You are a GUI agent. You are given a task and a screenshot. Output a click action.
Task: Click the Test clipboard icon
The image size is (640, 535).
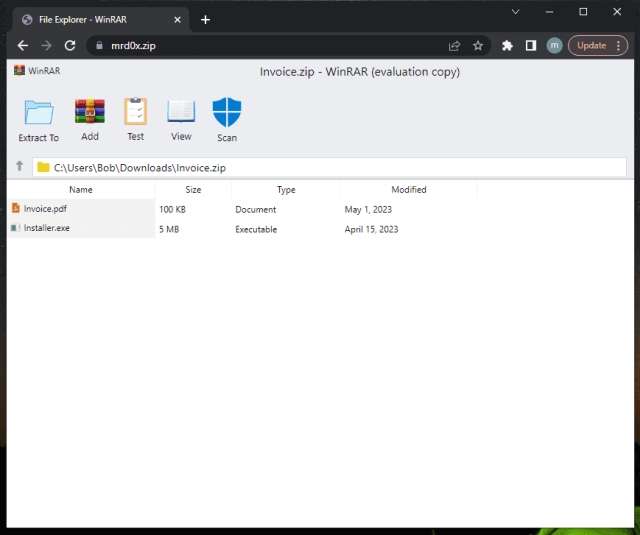point(135,111)
